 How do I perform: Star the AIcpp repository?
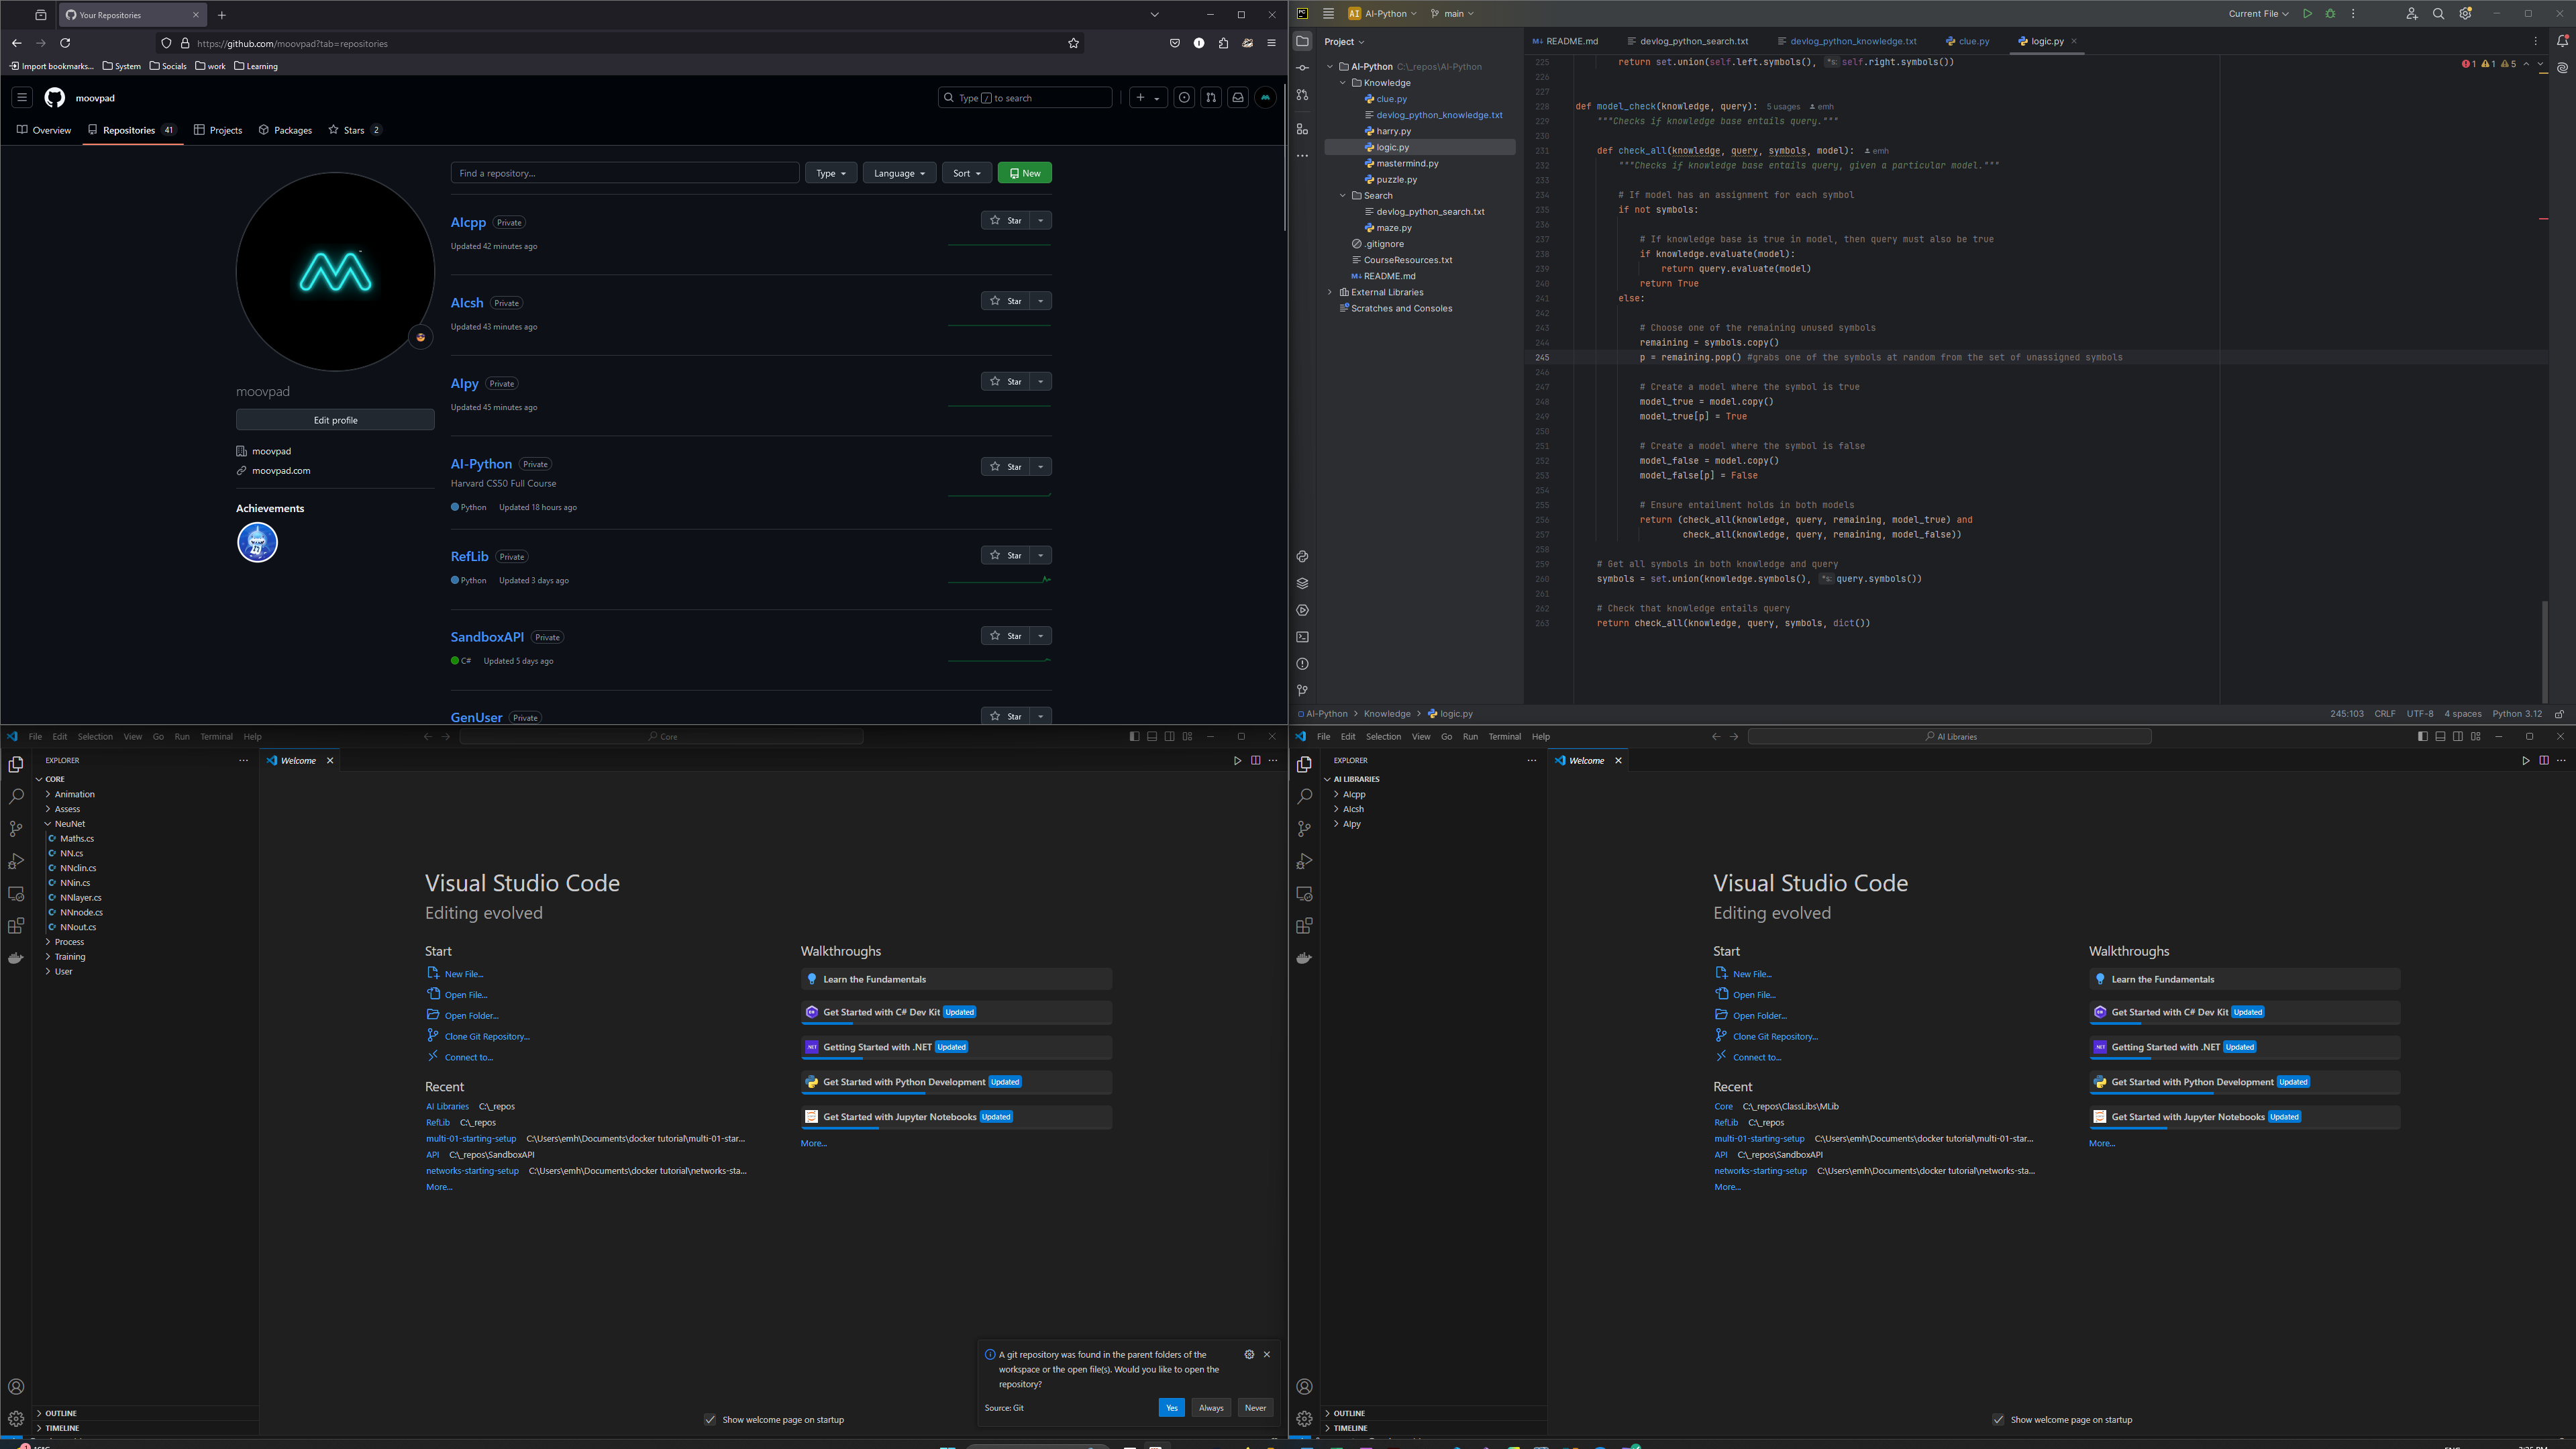click(x=1006, y=220)
